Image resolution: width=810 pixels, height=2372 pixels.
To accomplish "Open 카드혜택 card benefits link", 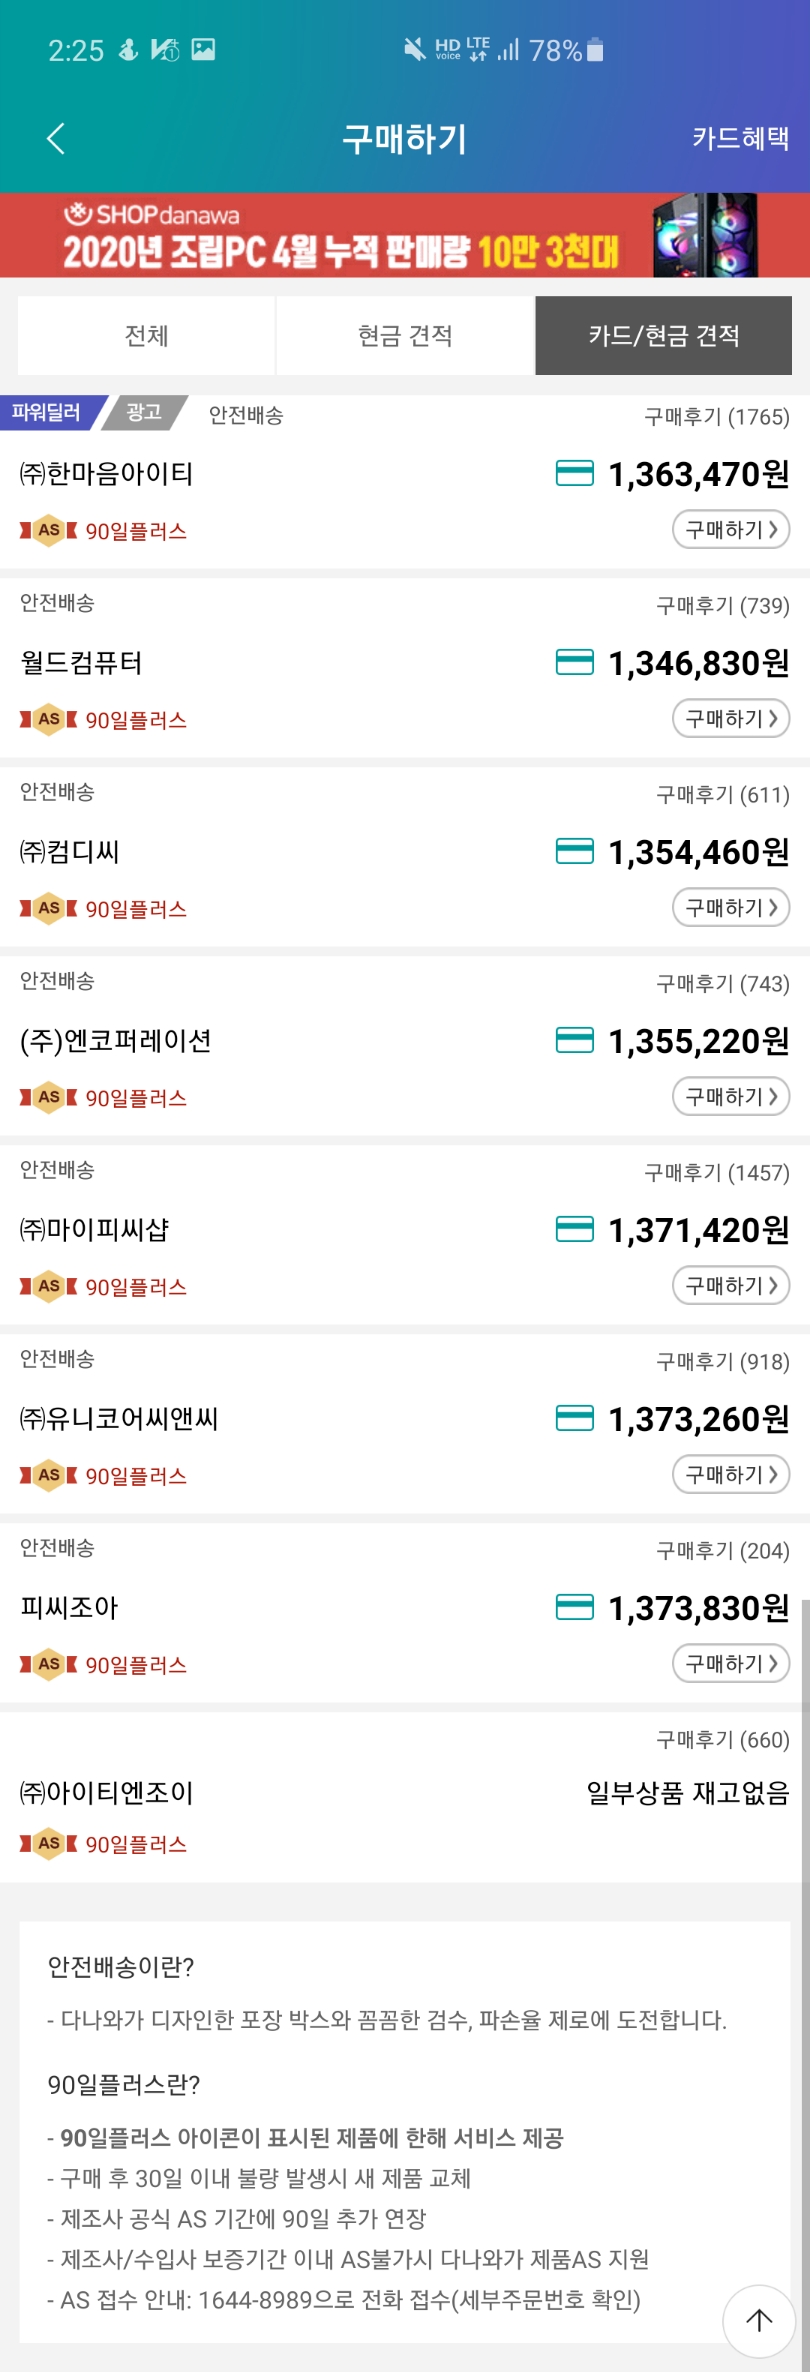I will (740, 138).
